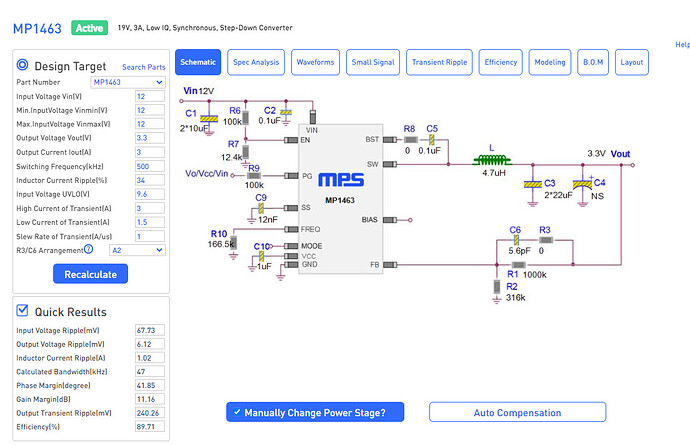The image size is (690, 445).
Task: Select resistor R10 symbol on FREQ pin
Action: [x=233, y=243]
